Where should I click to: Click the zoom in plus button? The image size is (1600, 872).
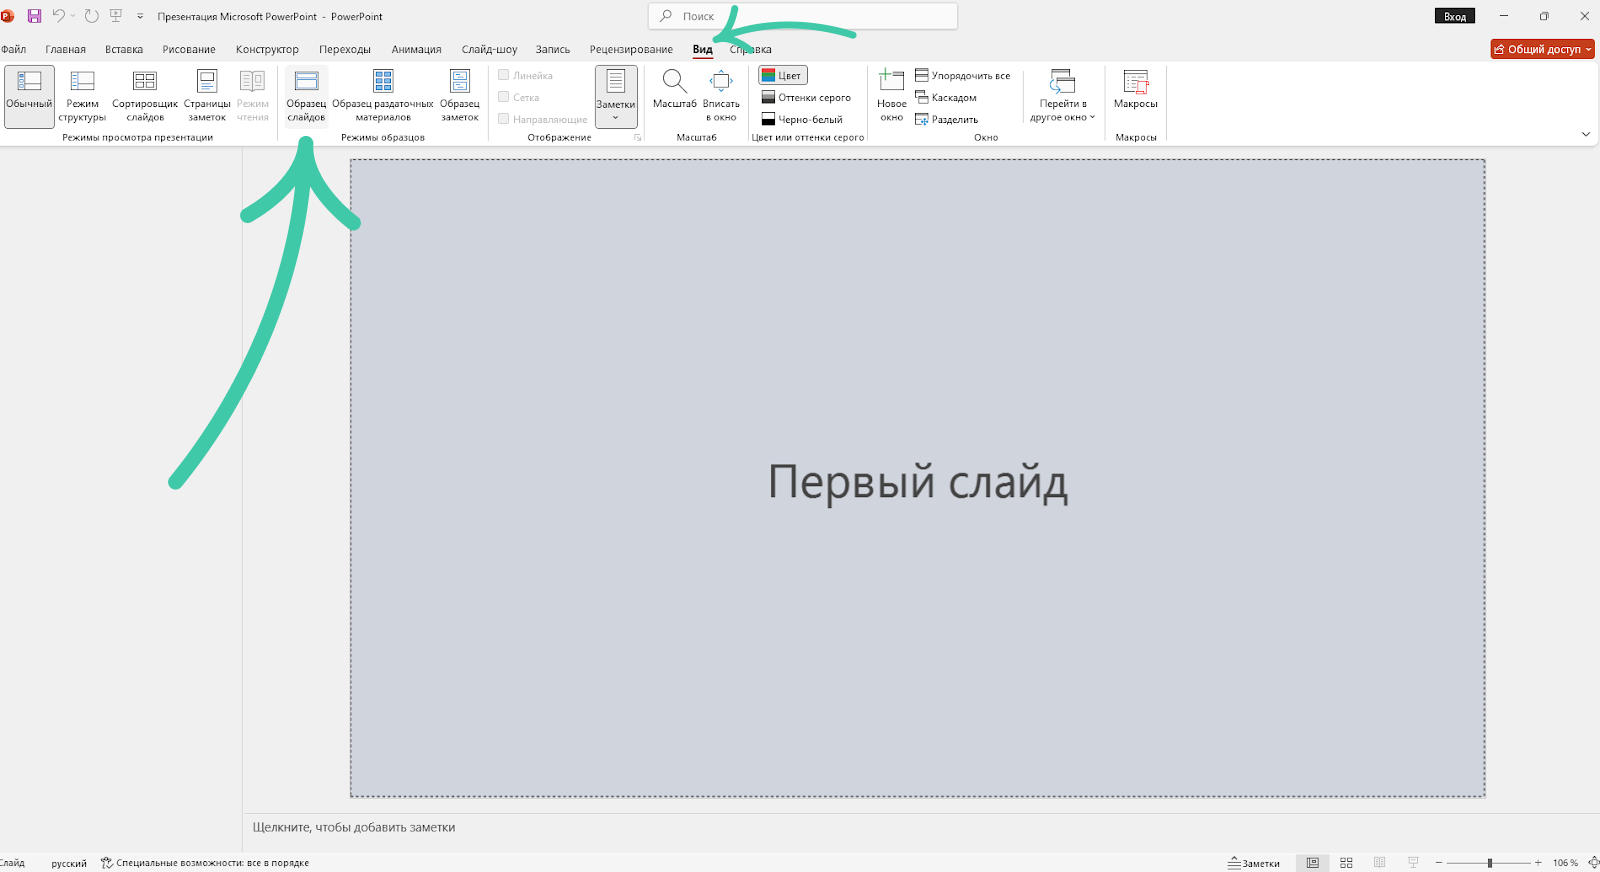point(1538,863)
